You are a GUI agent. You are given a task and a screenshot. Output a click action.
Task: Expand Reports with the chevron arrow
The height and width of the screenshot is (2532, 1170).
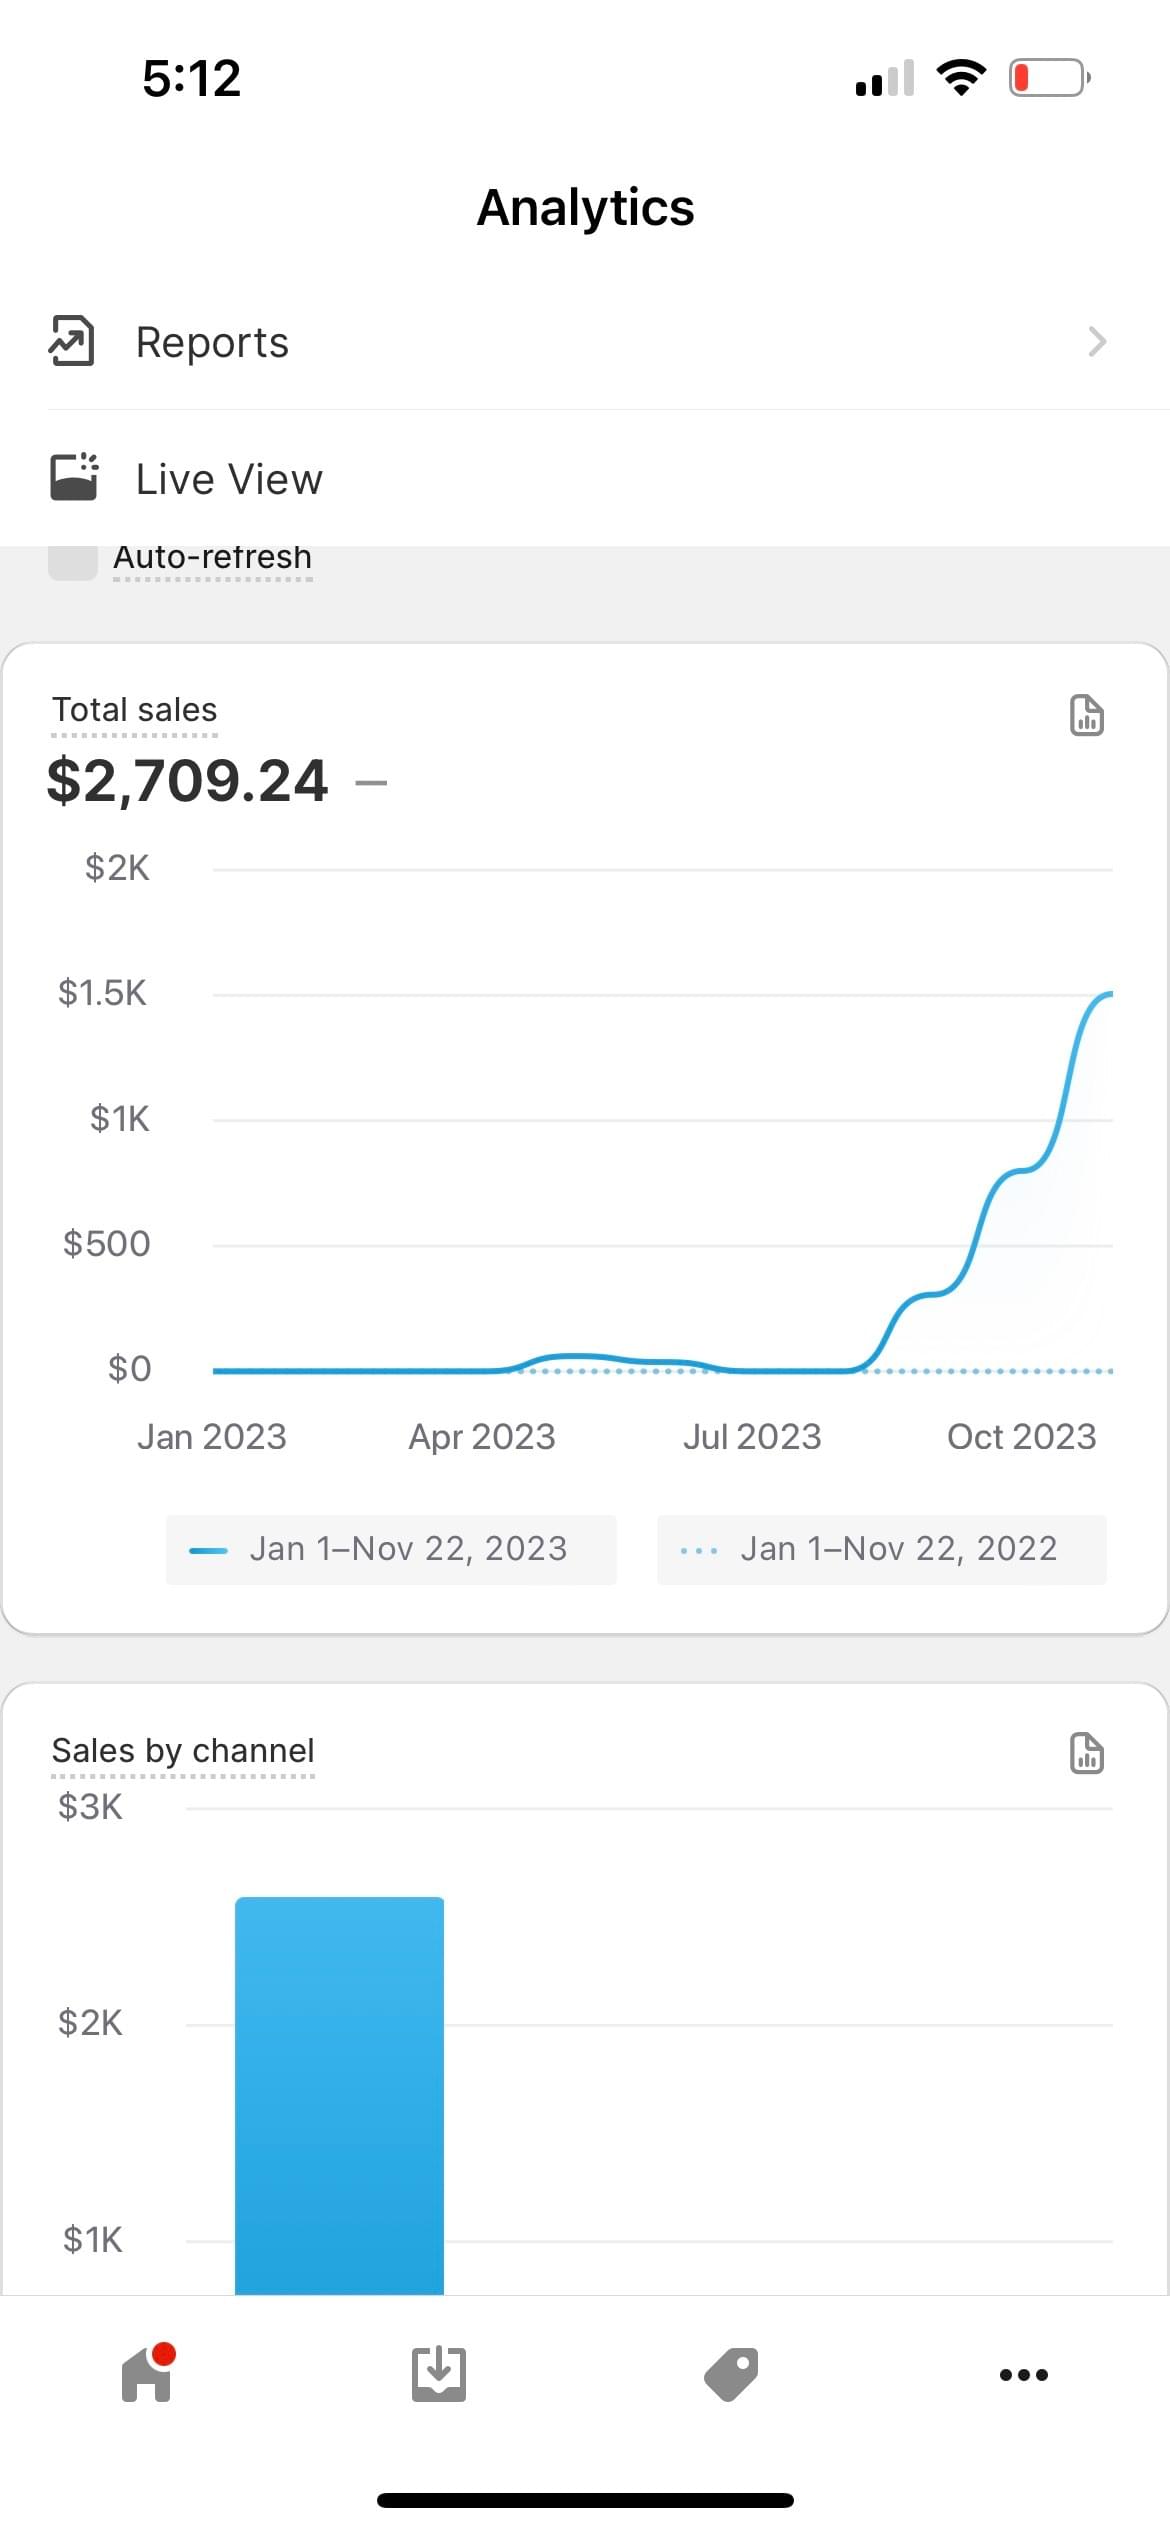pyautogui.click(x=1097, y=342)
